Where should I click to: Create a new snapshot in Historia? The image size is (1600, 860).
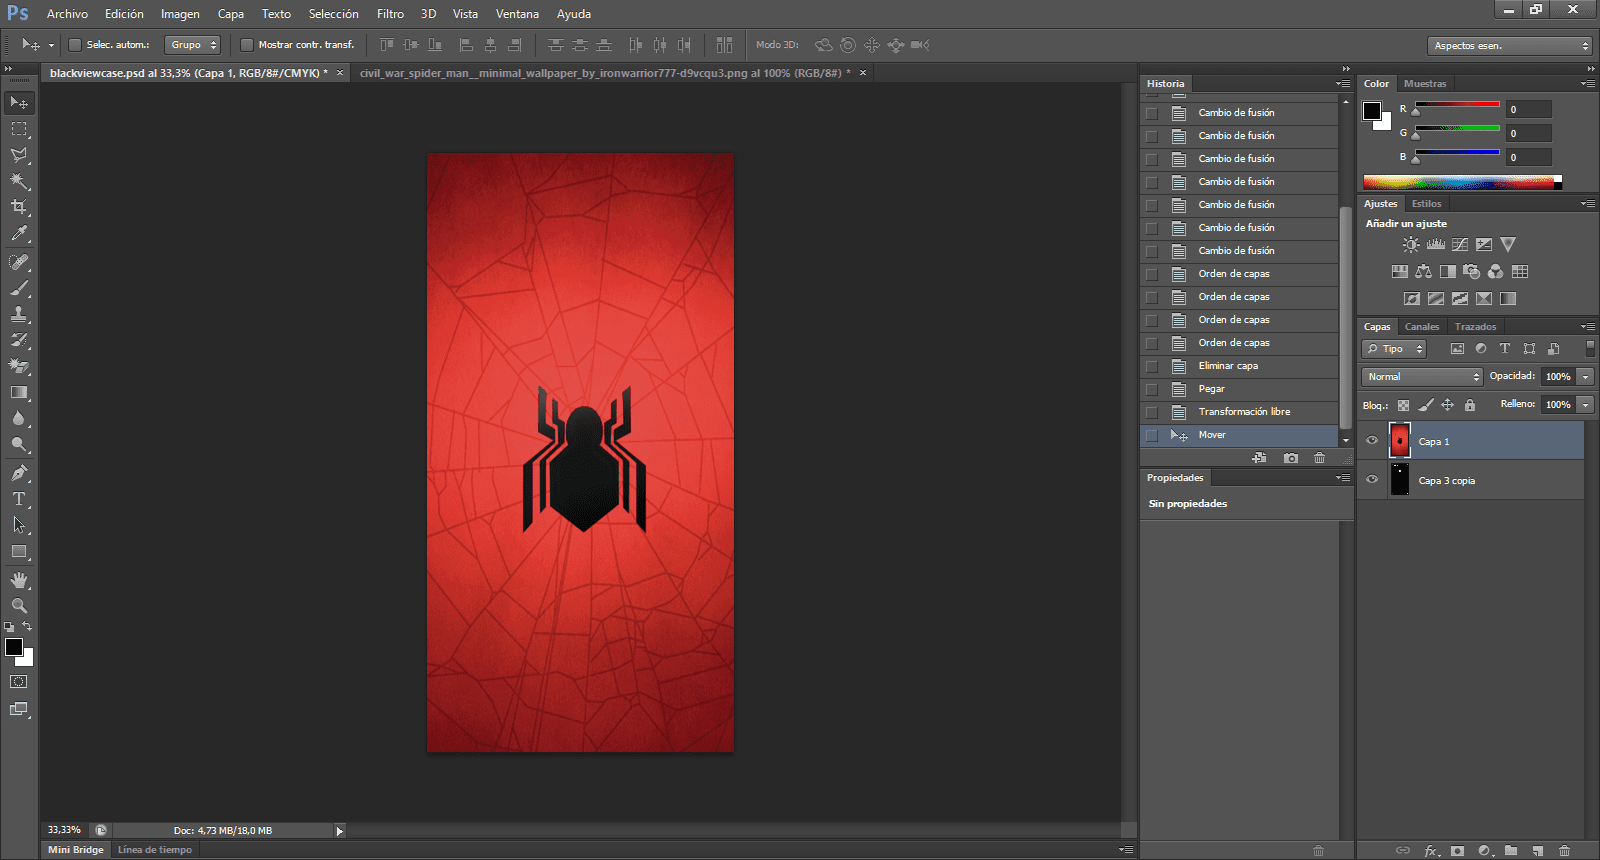1291,458
